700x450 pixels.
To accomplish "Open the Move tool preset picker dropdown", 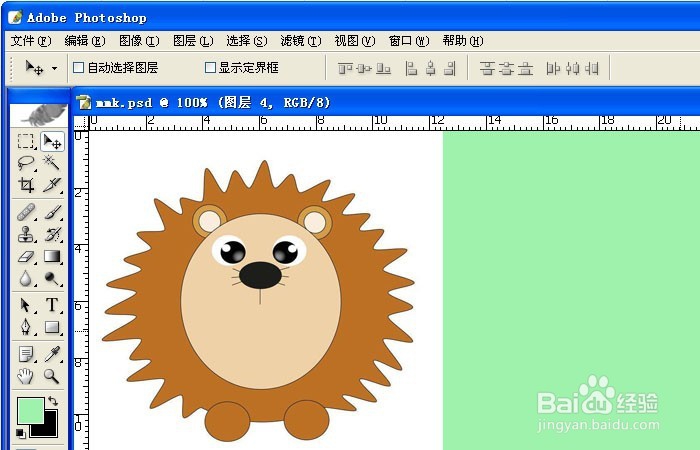I will pos(54,68).
